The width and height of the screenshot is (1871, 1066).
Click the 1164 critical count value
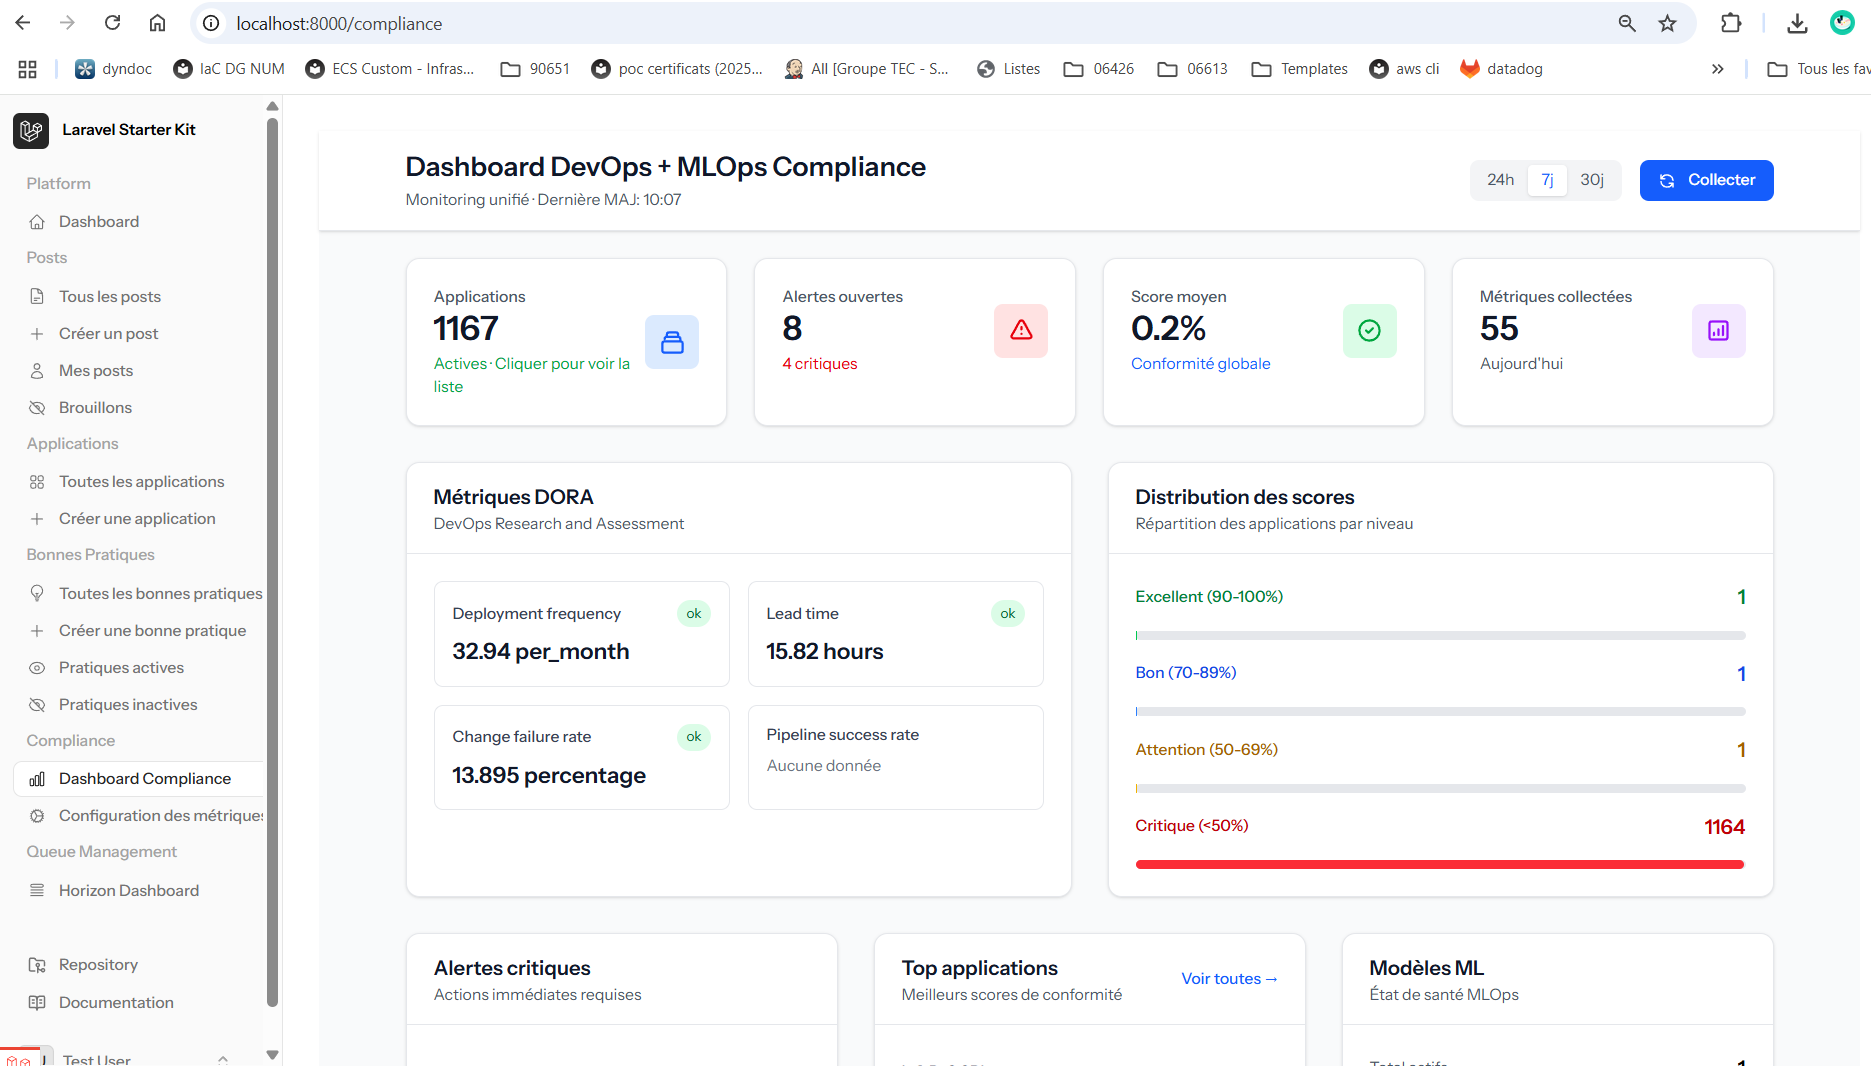pos(1724,827)
